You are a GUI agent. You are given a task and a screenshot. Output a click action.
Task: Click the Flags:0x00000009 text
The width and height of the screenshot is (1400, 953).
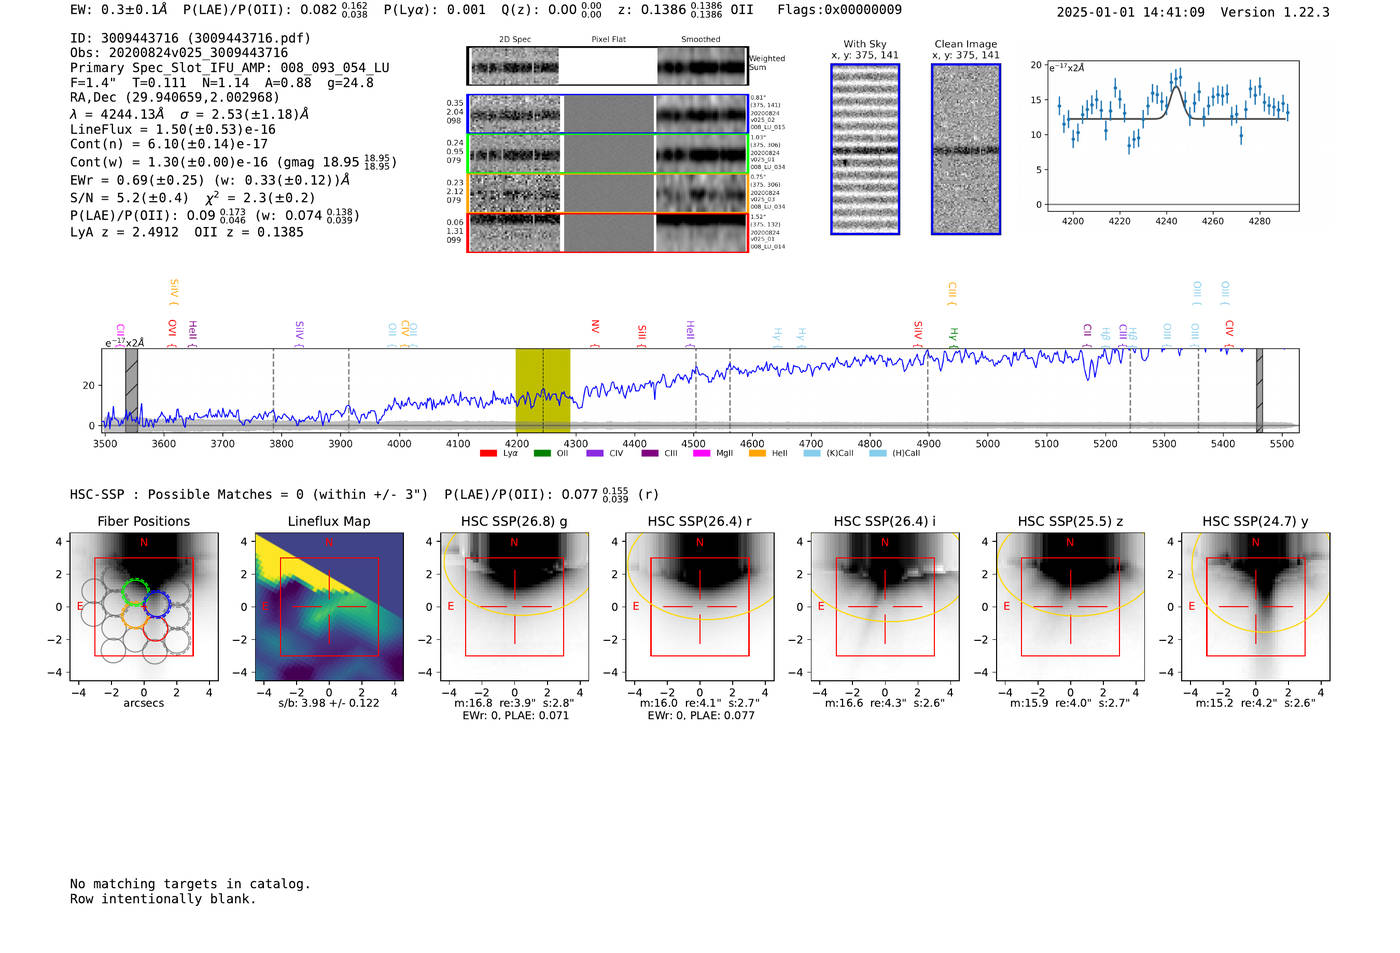(840, 10)
